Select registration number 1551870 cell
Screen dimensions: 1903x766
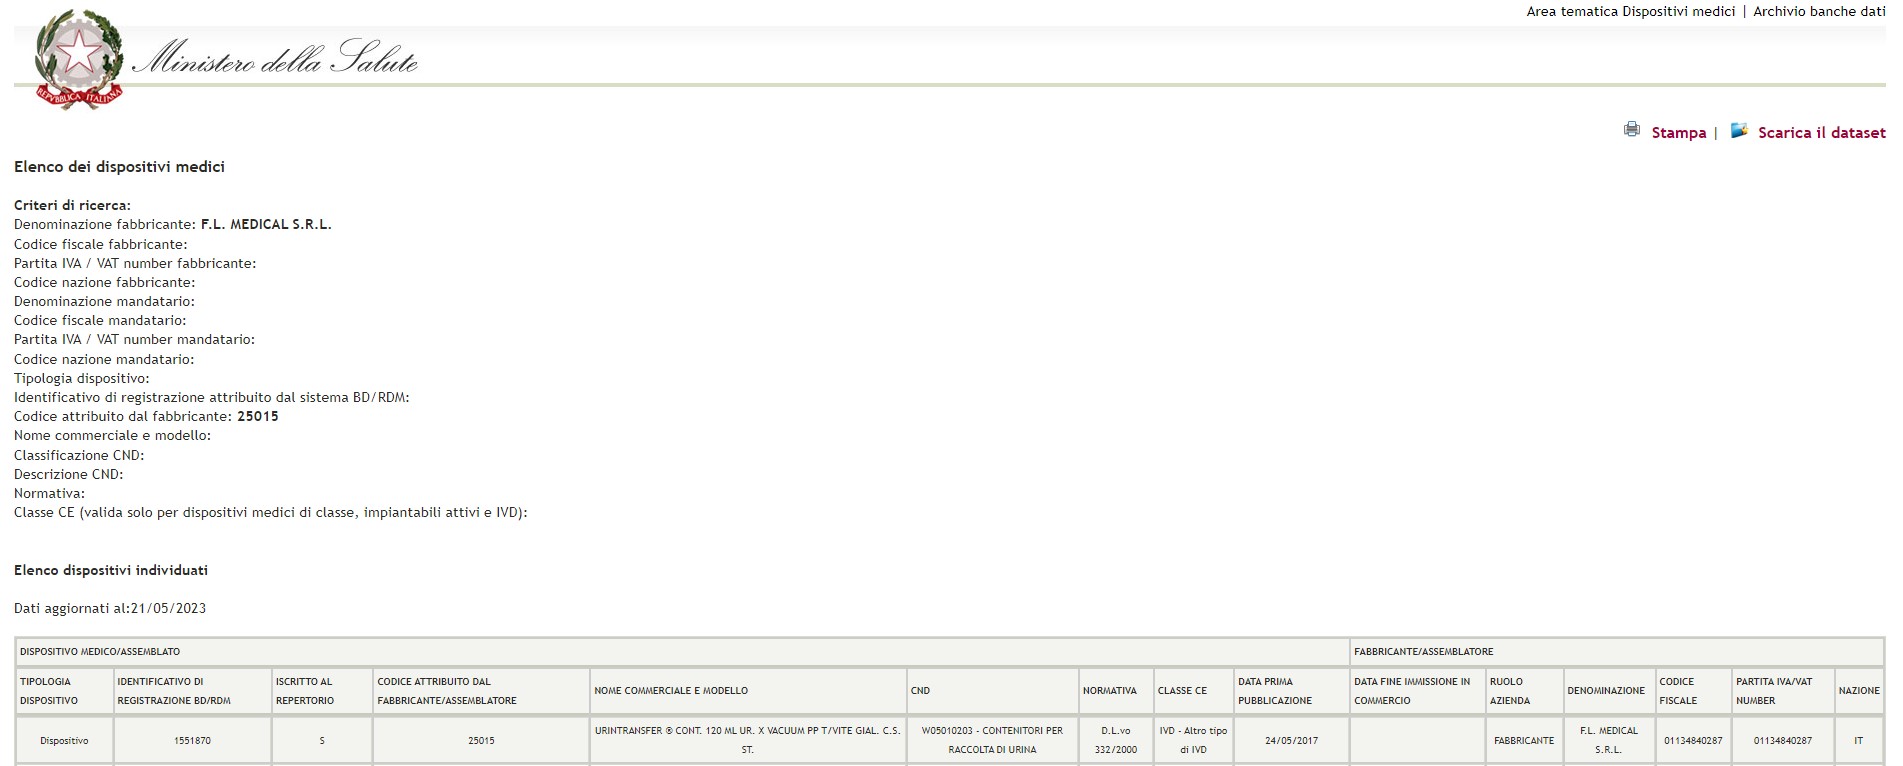(192, 741)
